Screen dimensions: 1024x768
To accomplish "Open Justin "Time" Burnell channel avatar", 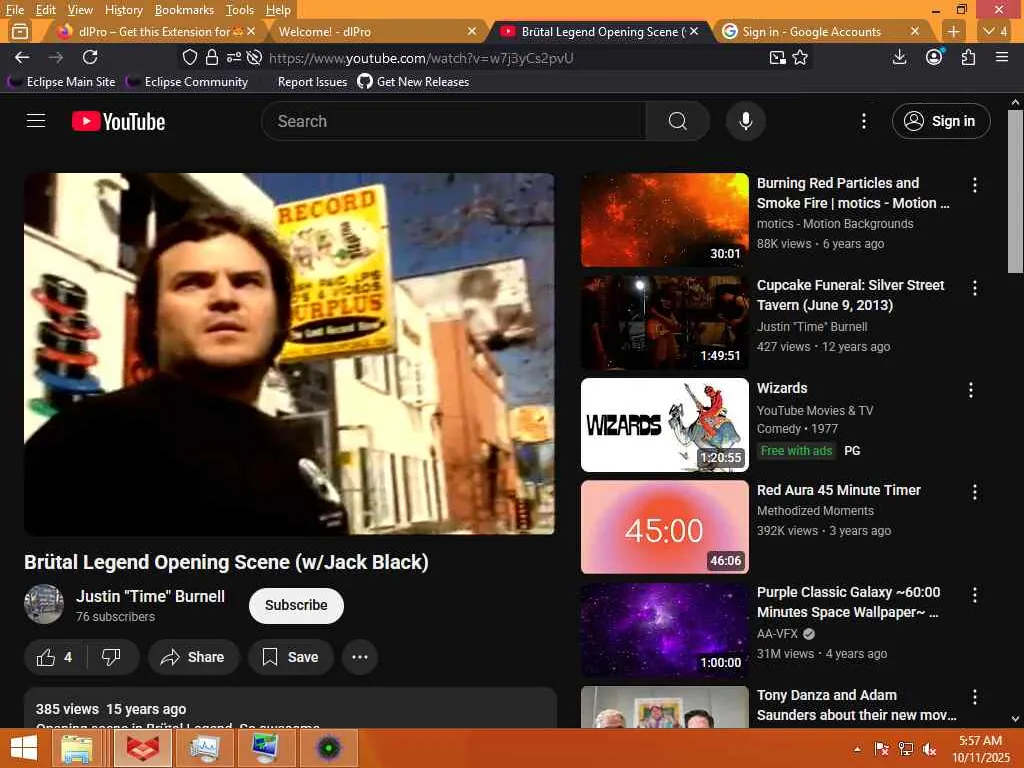I will [x=44, y=604].
